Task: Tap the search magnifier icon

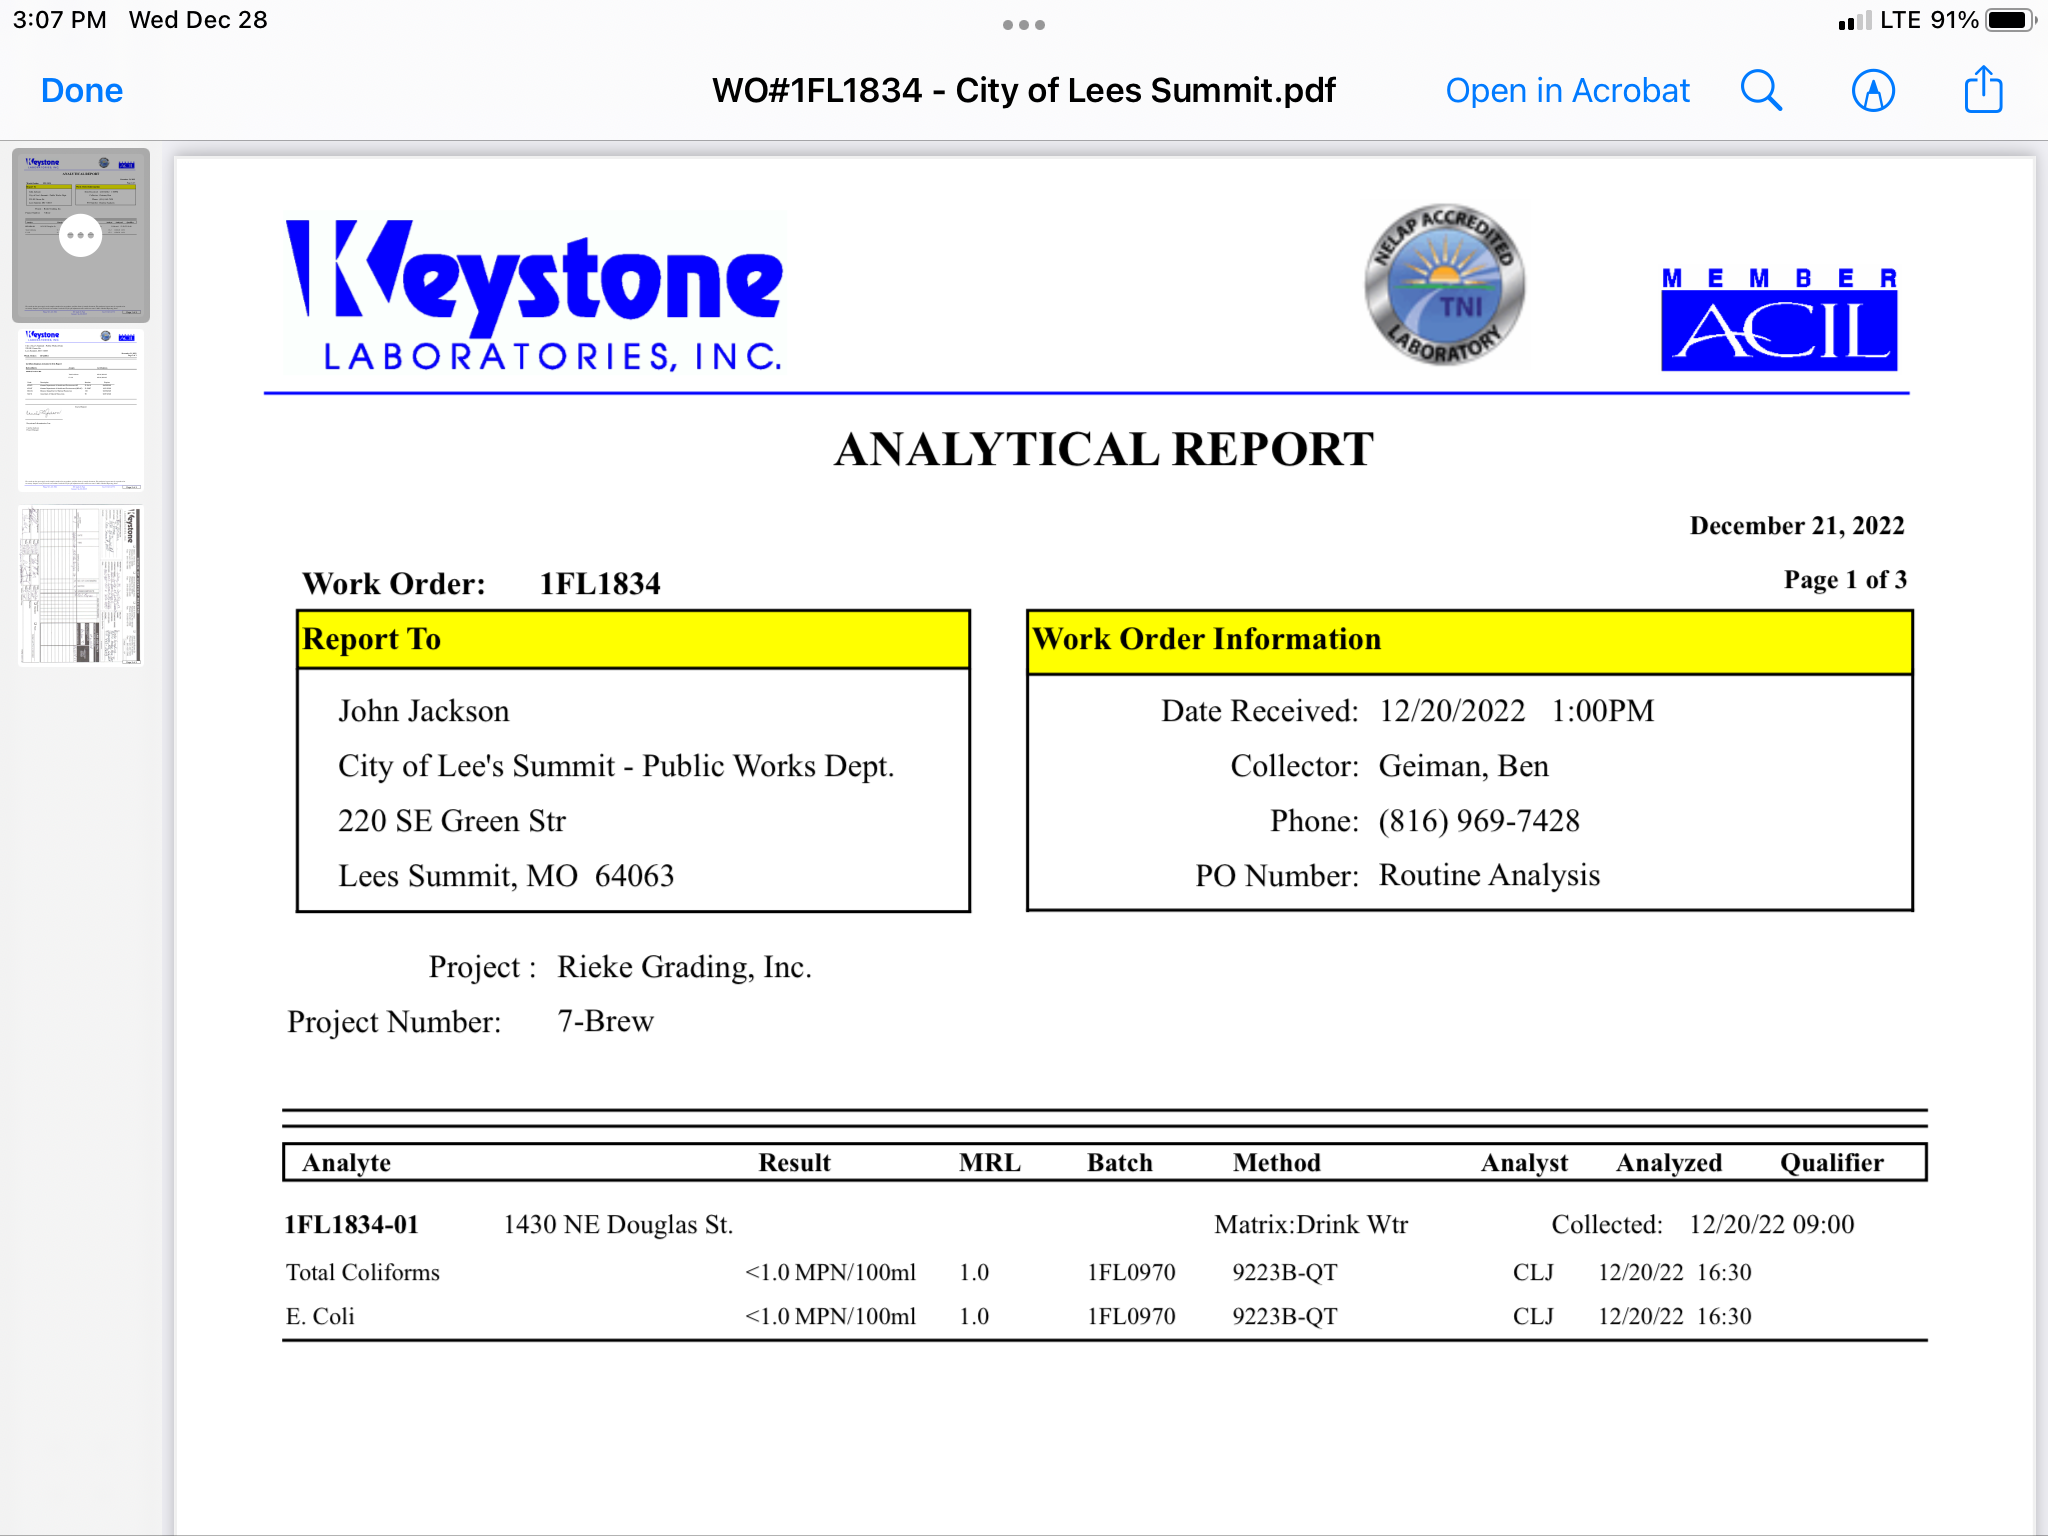Action: [1761, 91]
